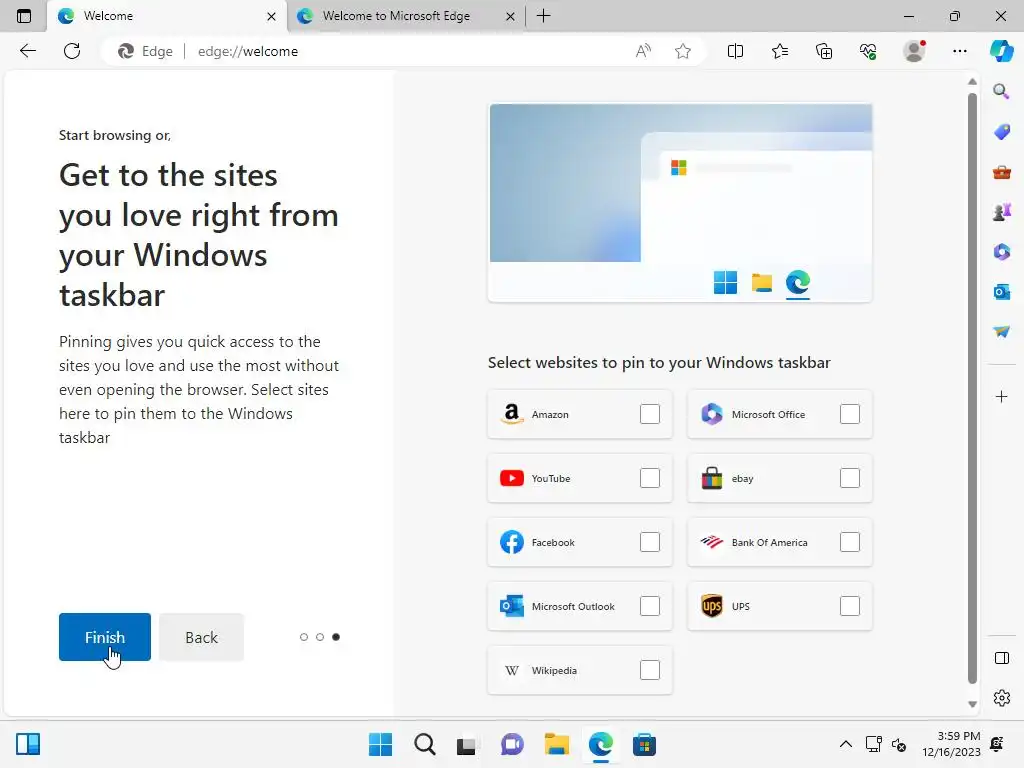1024x768 pixels.
Task: Open sidebar settings gear
Action: [1001, 698]
